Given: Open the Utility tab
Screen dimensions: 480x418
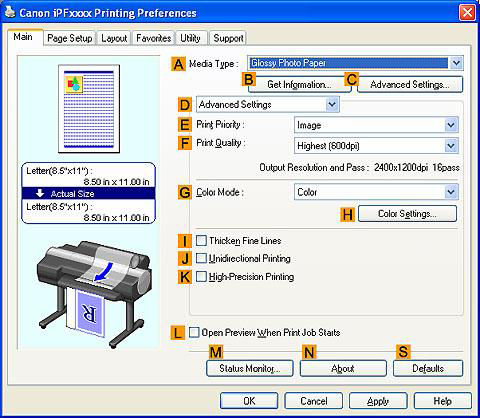Looking at the screenshot, I should pos(190,38).
